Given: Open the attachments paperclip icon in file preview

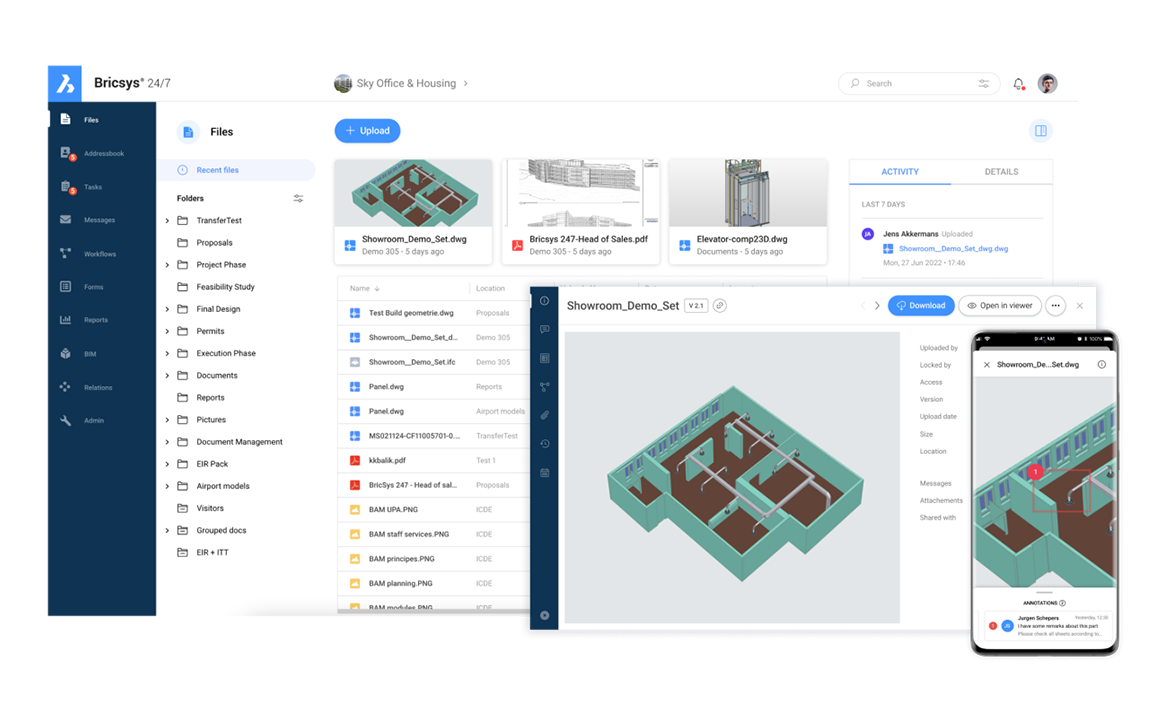Looking at the screenshot, I should [x=544, y=415].
